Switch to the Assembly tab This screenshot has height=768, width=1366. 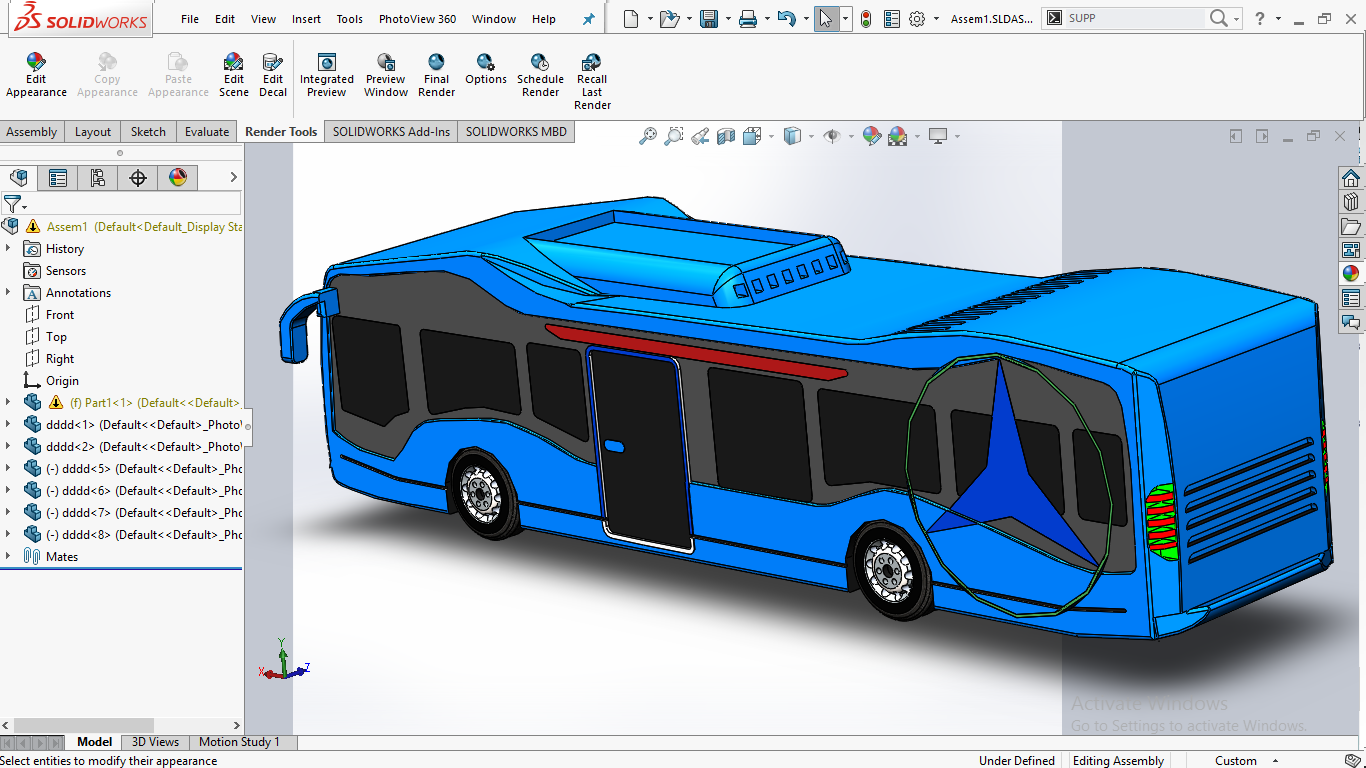coord(32,132)
